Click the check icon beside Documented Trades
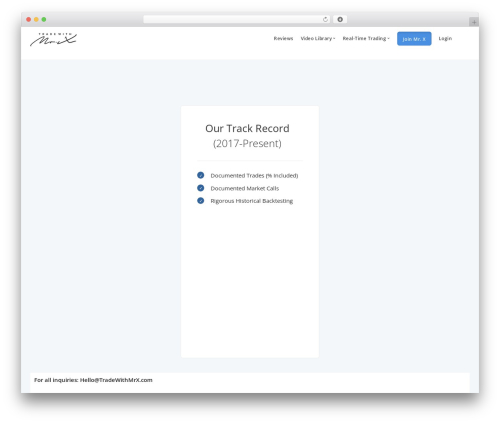Image resolution: width=500 pixels, height=423 pixels. coord(201,175)
